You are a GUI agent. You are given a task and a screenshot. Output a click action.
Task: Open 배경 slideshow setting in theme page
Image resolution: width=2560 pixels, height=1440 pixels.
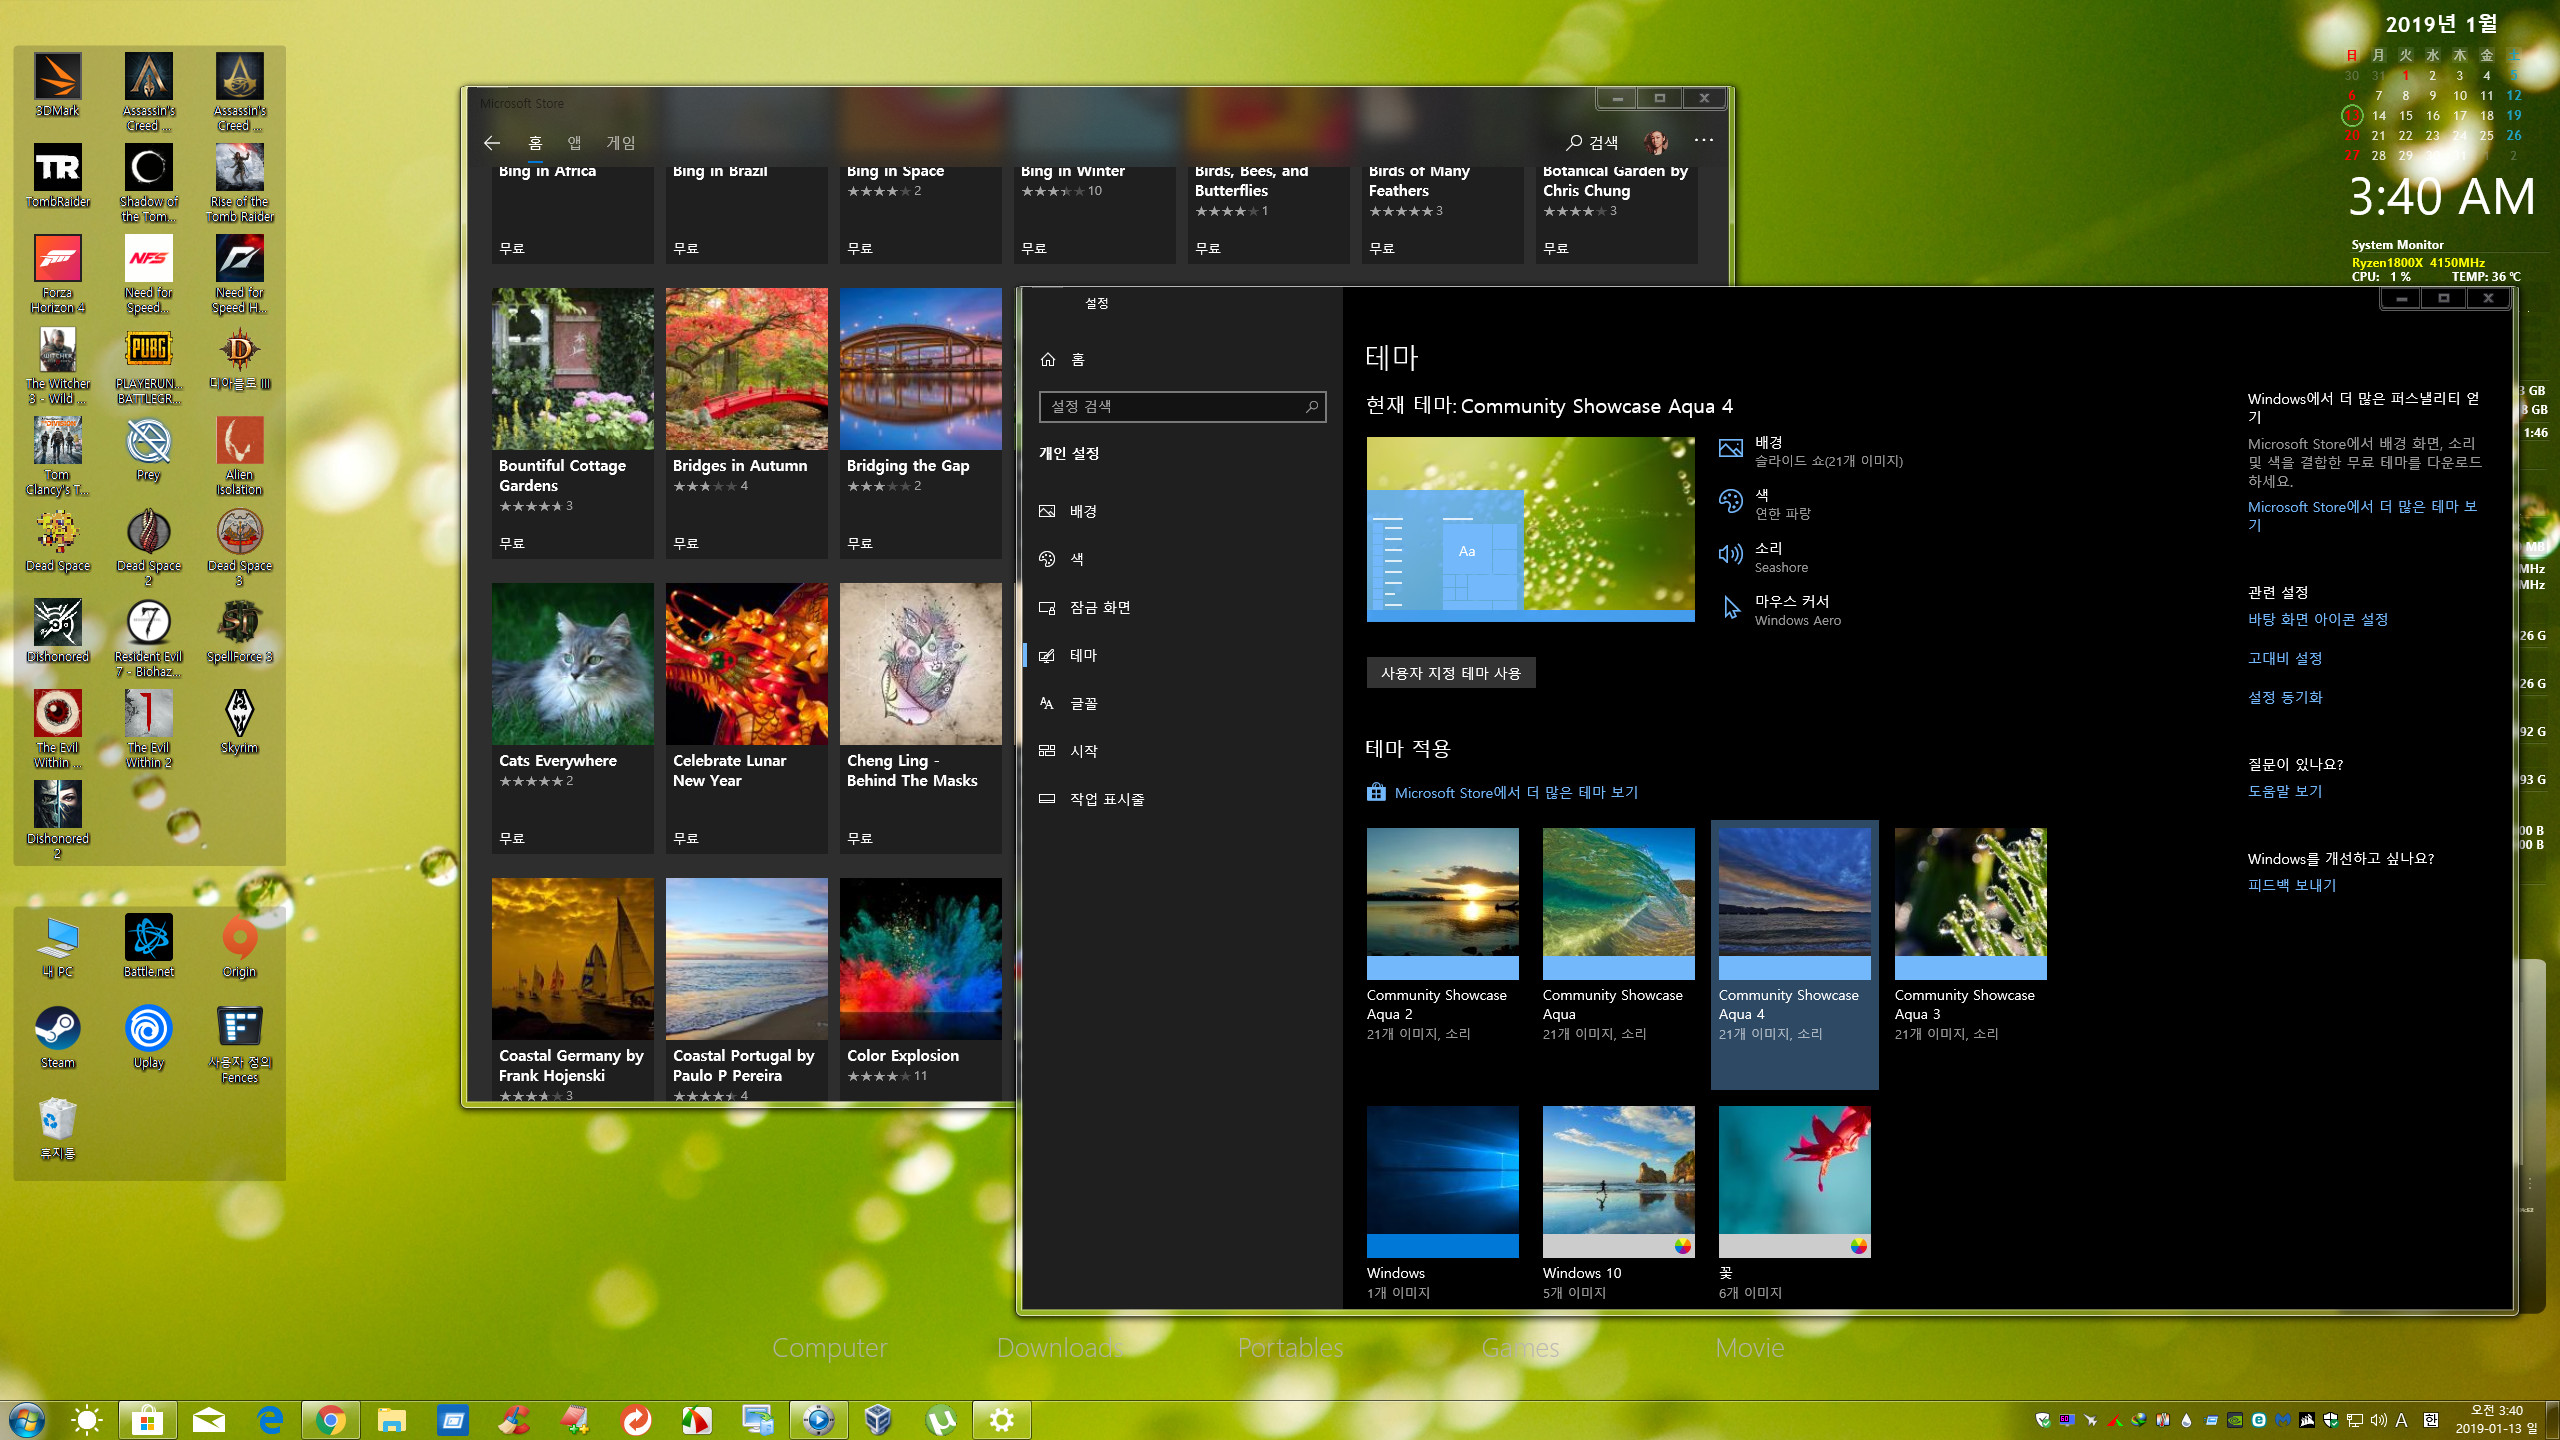pyautogui.click(x=1810, y=451)
